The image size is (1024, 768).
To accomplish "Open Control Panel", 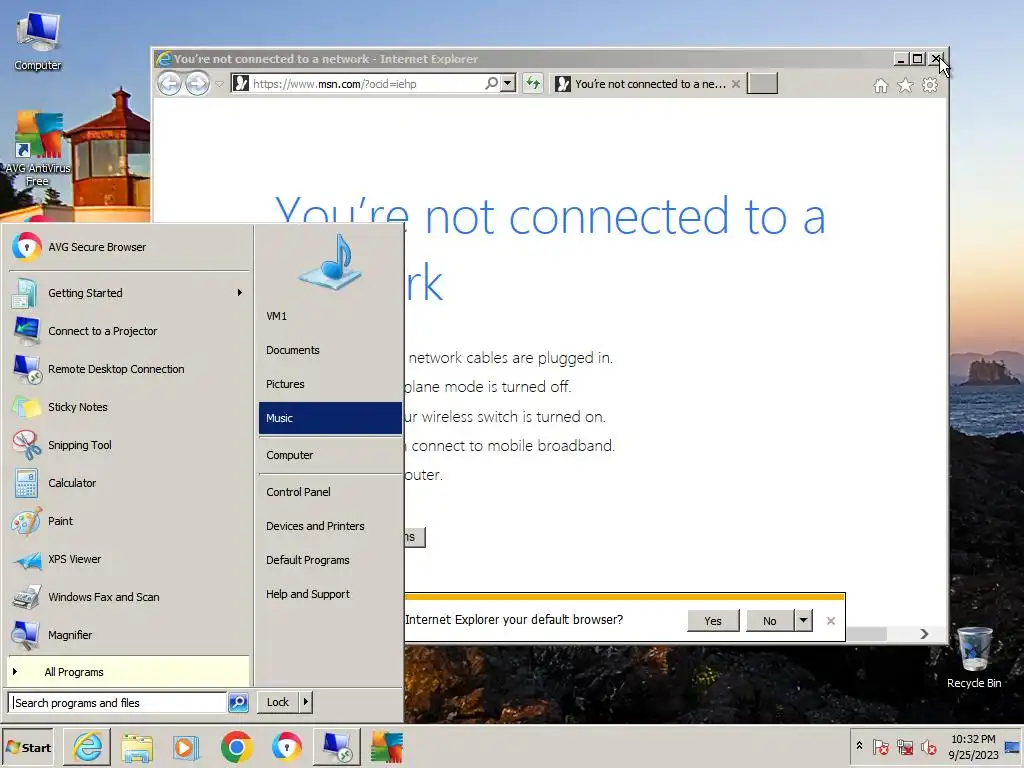I will point(330,492).
